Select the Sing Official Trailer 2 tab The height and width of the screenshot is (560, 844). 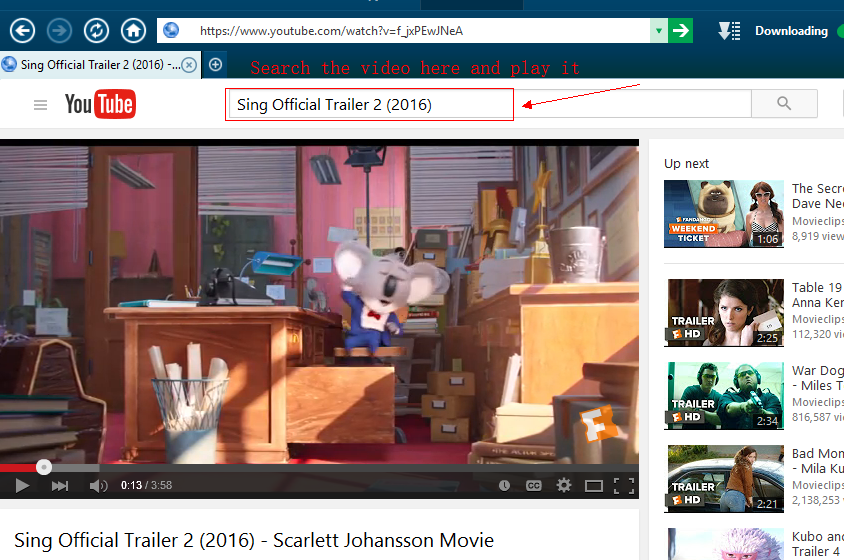coord(100,65)
